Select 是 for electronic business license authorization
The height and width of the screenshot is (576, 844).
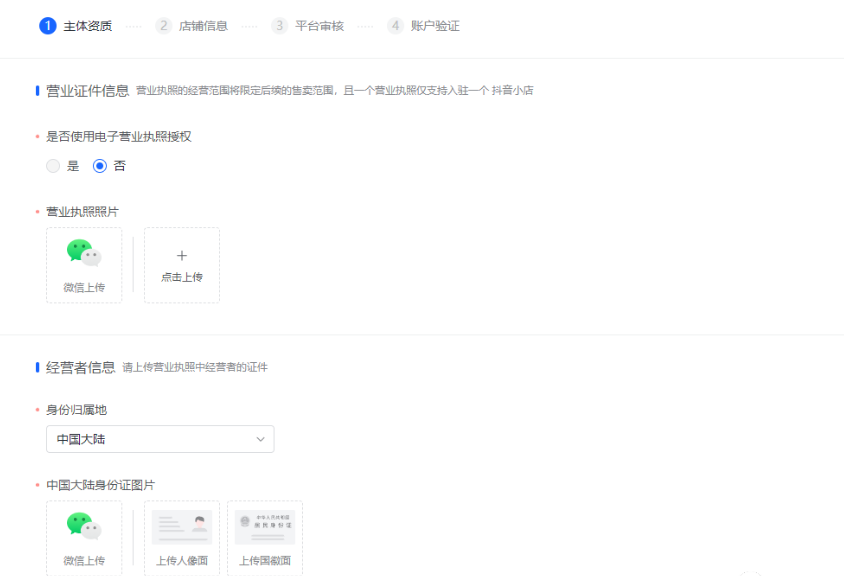tap(53, 166)
